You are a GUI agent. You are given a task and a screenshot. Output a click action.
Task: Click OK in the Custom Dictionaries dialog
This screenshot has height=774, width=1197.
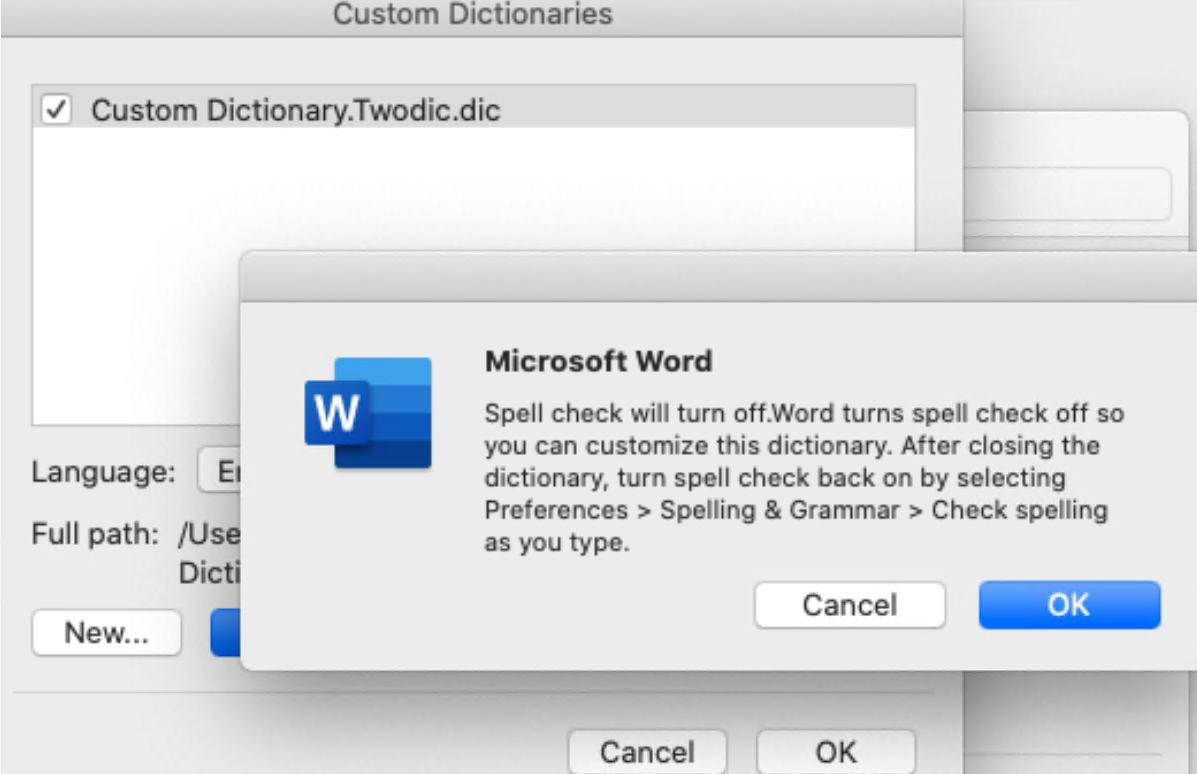[836, 752]
